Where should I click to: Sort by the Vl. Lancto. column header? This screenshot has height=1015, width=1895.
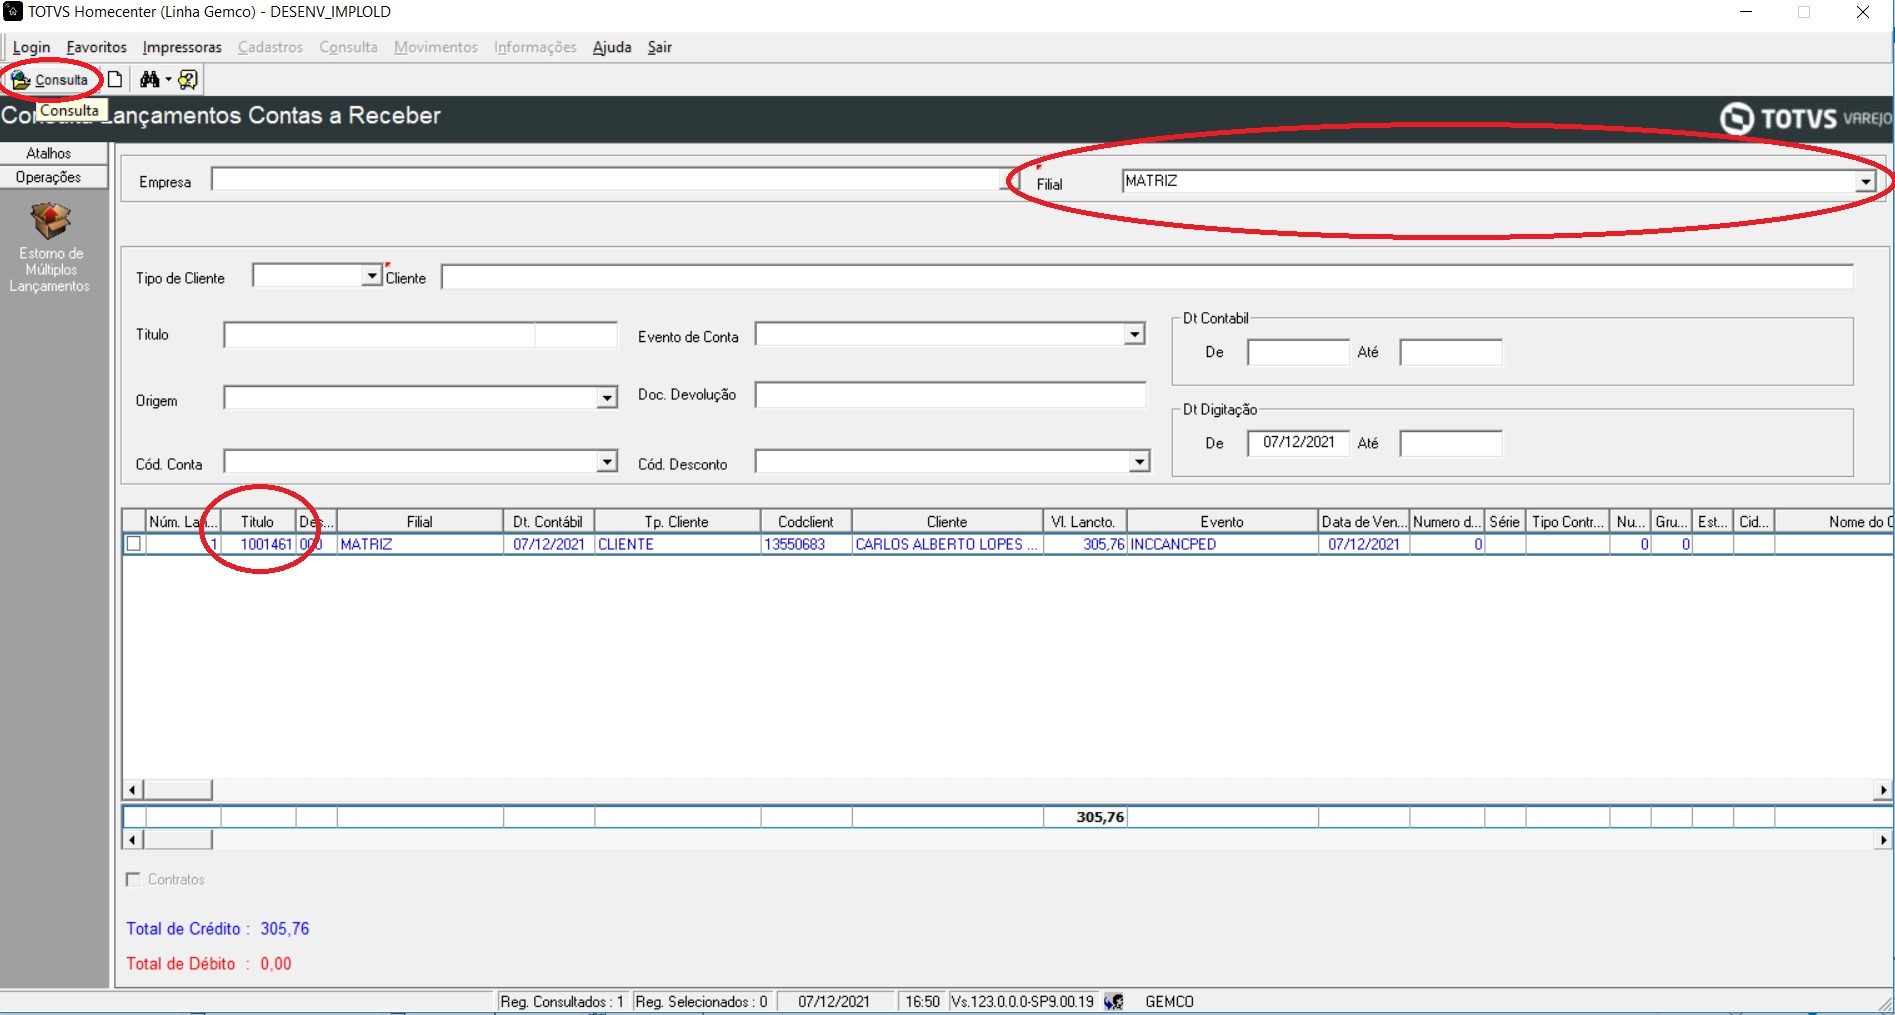click(x=1085, y=521)
